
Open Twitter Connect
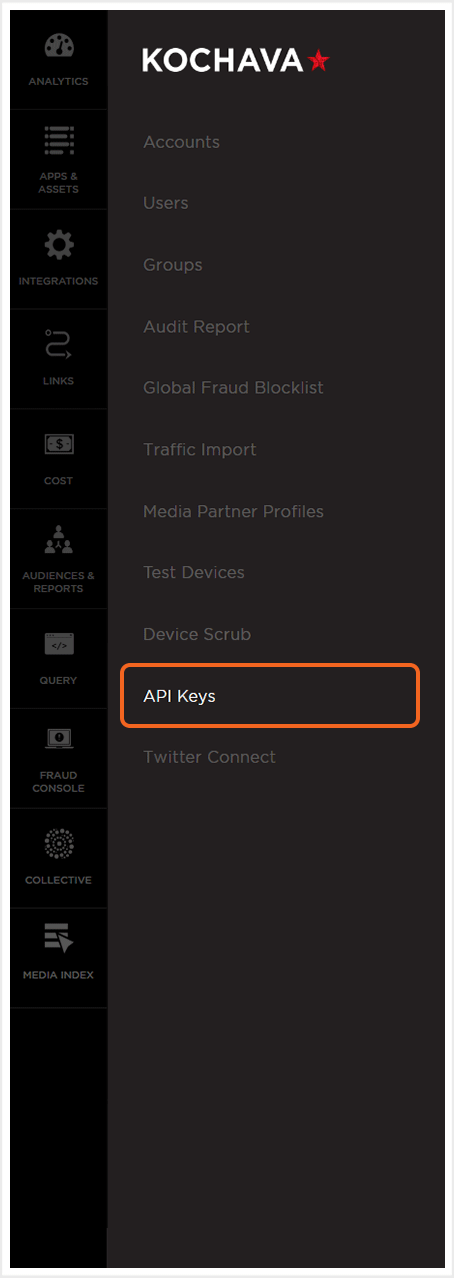(x=209, y=757)
